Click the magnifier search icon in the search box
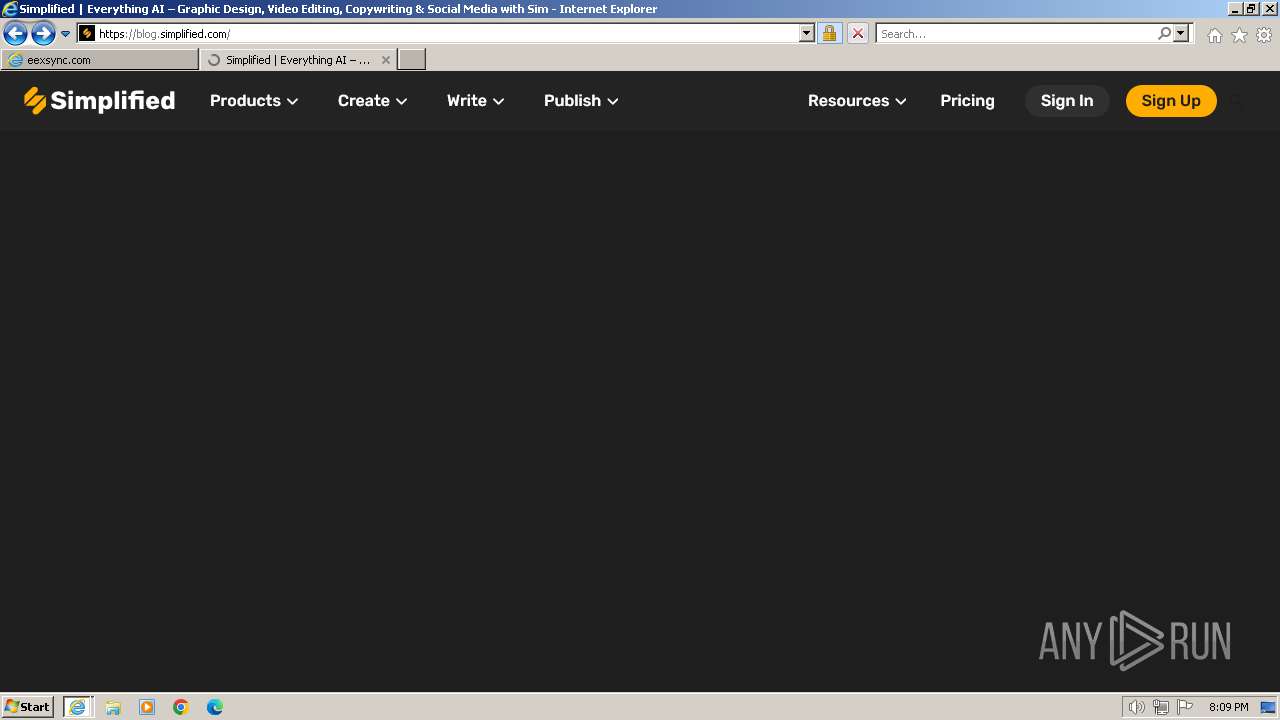 1164,34
